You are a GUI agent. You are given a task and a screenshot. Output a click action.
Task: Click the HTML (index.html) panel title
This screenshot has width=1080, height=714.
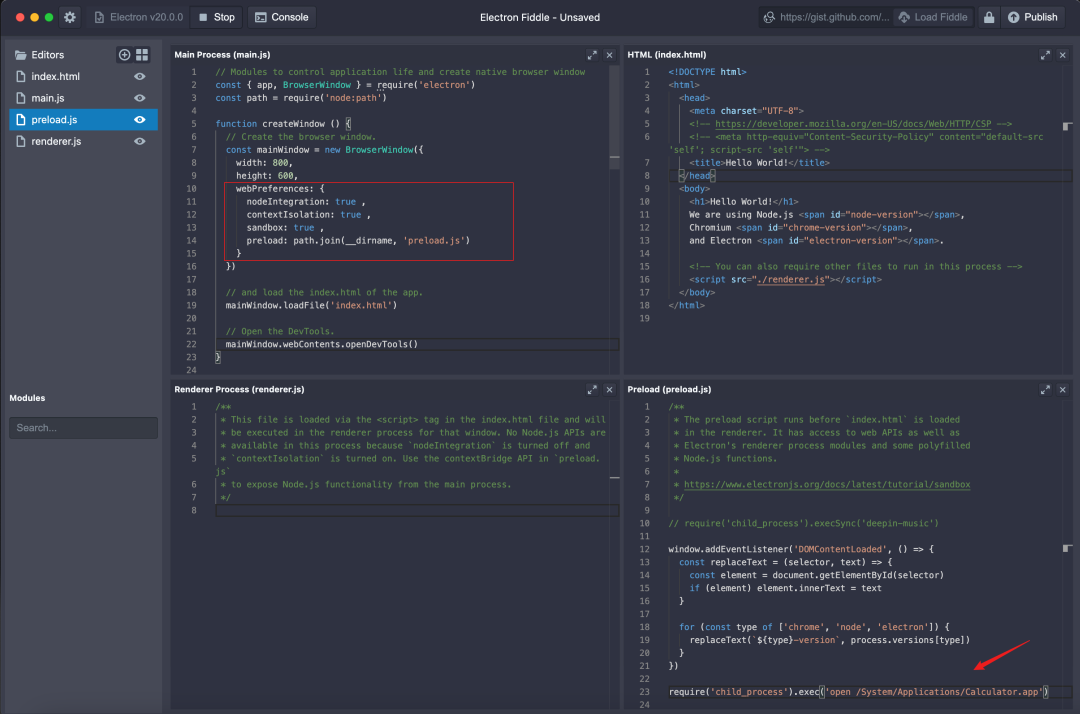point(666,54)
